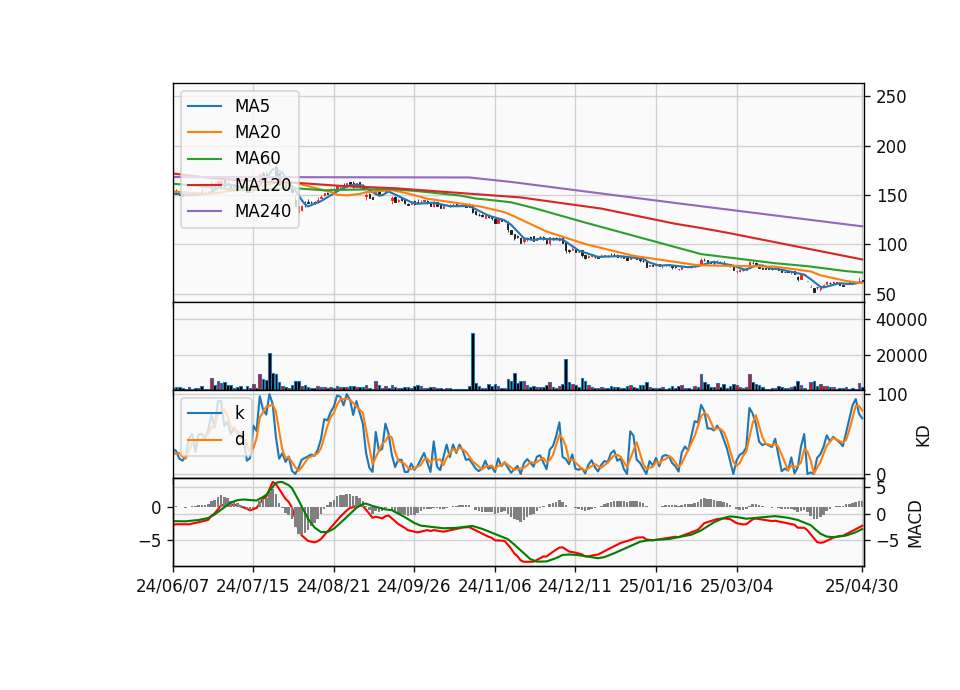Viewport: 960px width, 690px height.
Task: Click the tallest volume bar in early November
Action: [473, 361]
